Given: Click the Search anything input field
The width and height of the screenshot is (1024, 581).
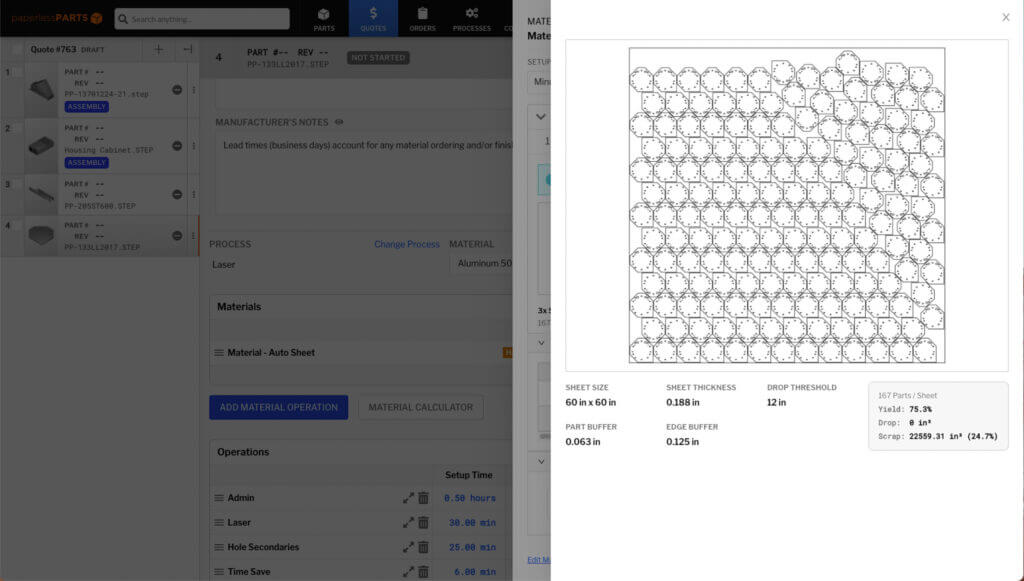Looking at the screenshot, I should pos(203,19).
